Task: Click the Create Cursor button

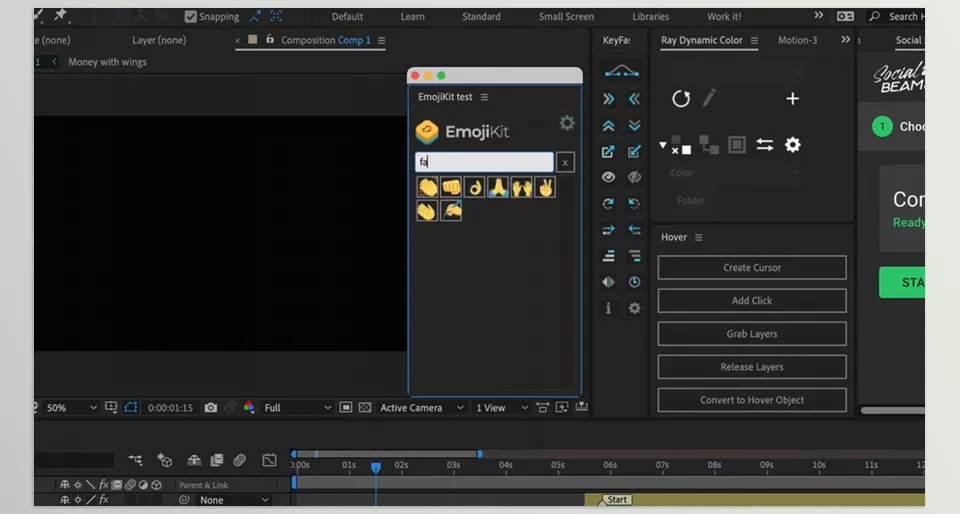Action: click(x=752, y=267)
